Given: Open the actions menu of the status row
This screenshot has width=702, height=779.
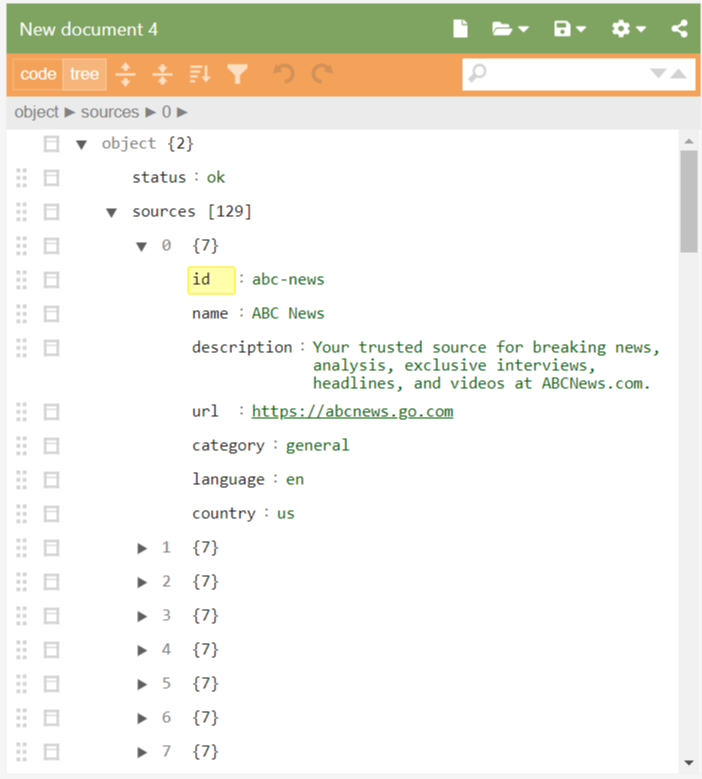Looking at the screenshot, I should click(51, 178).
